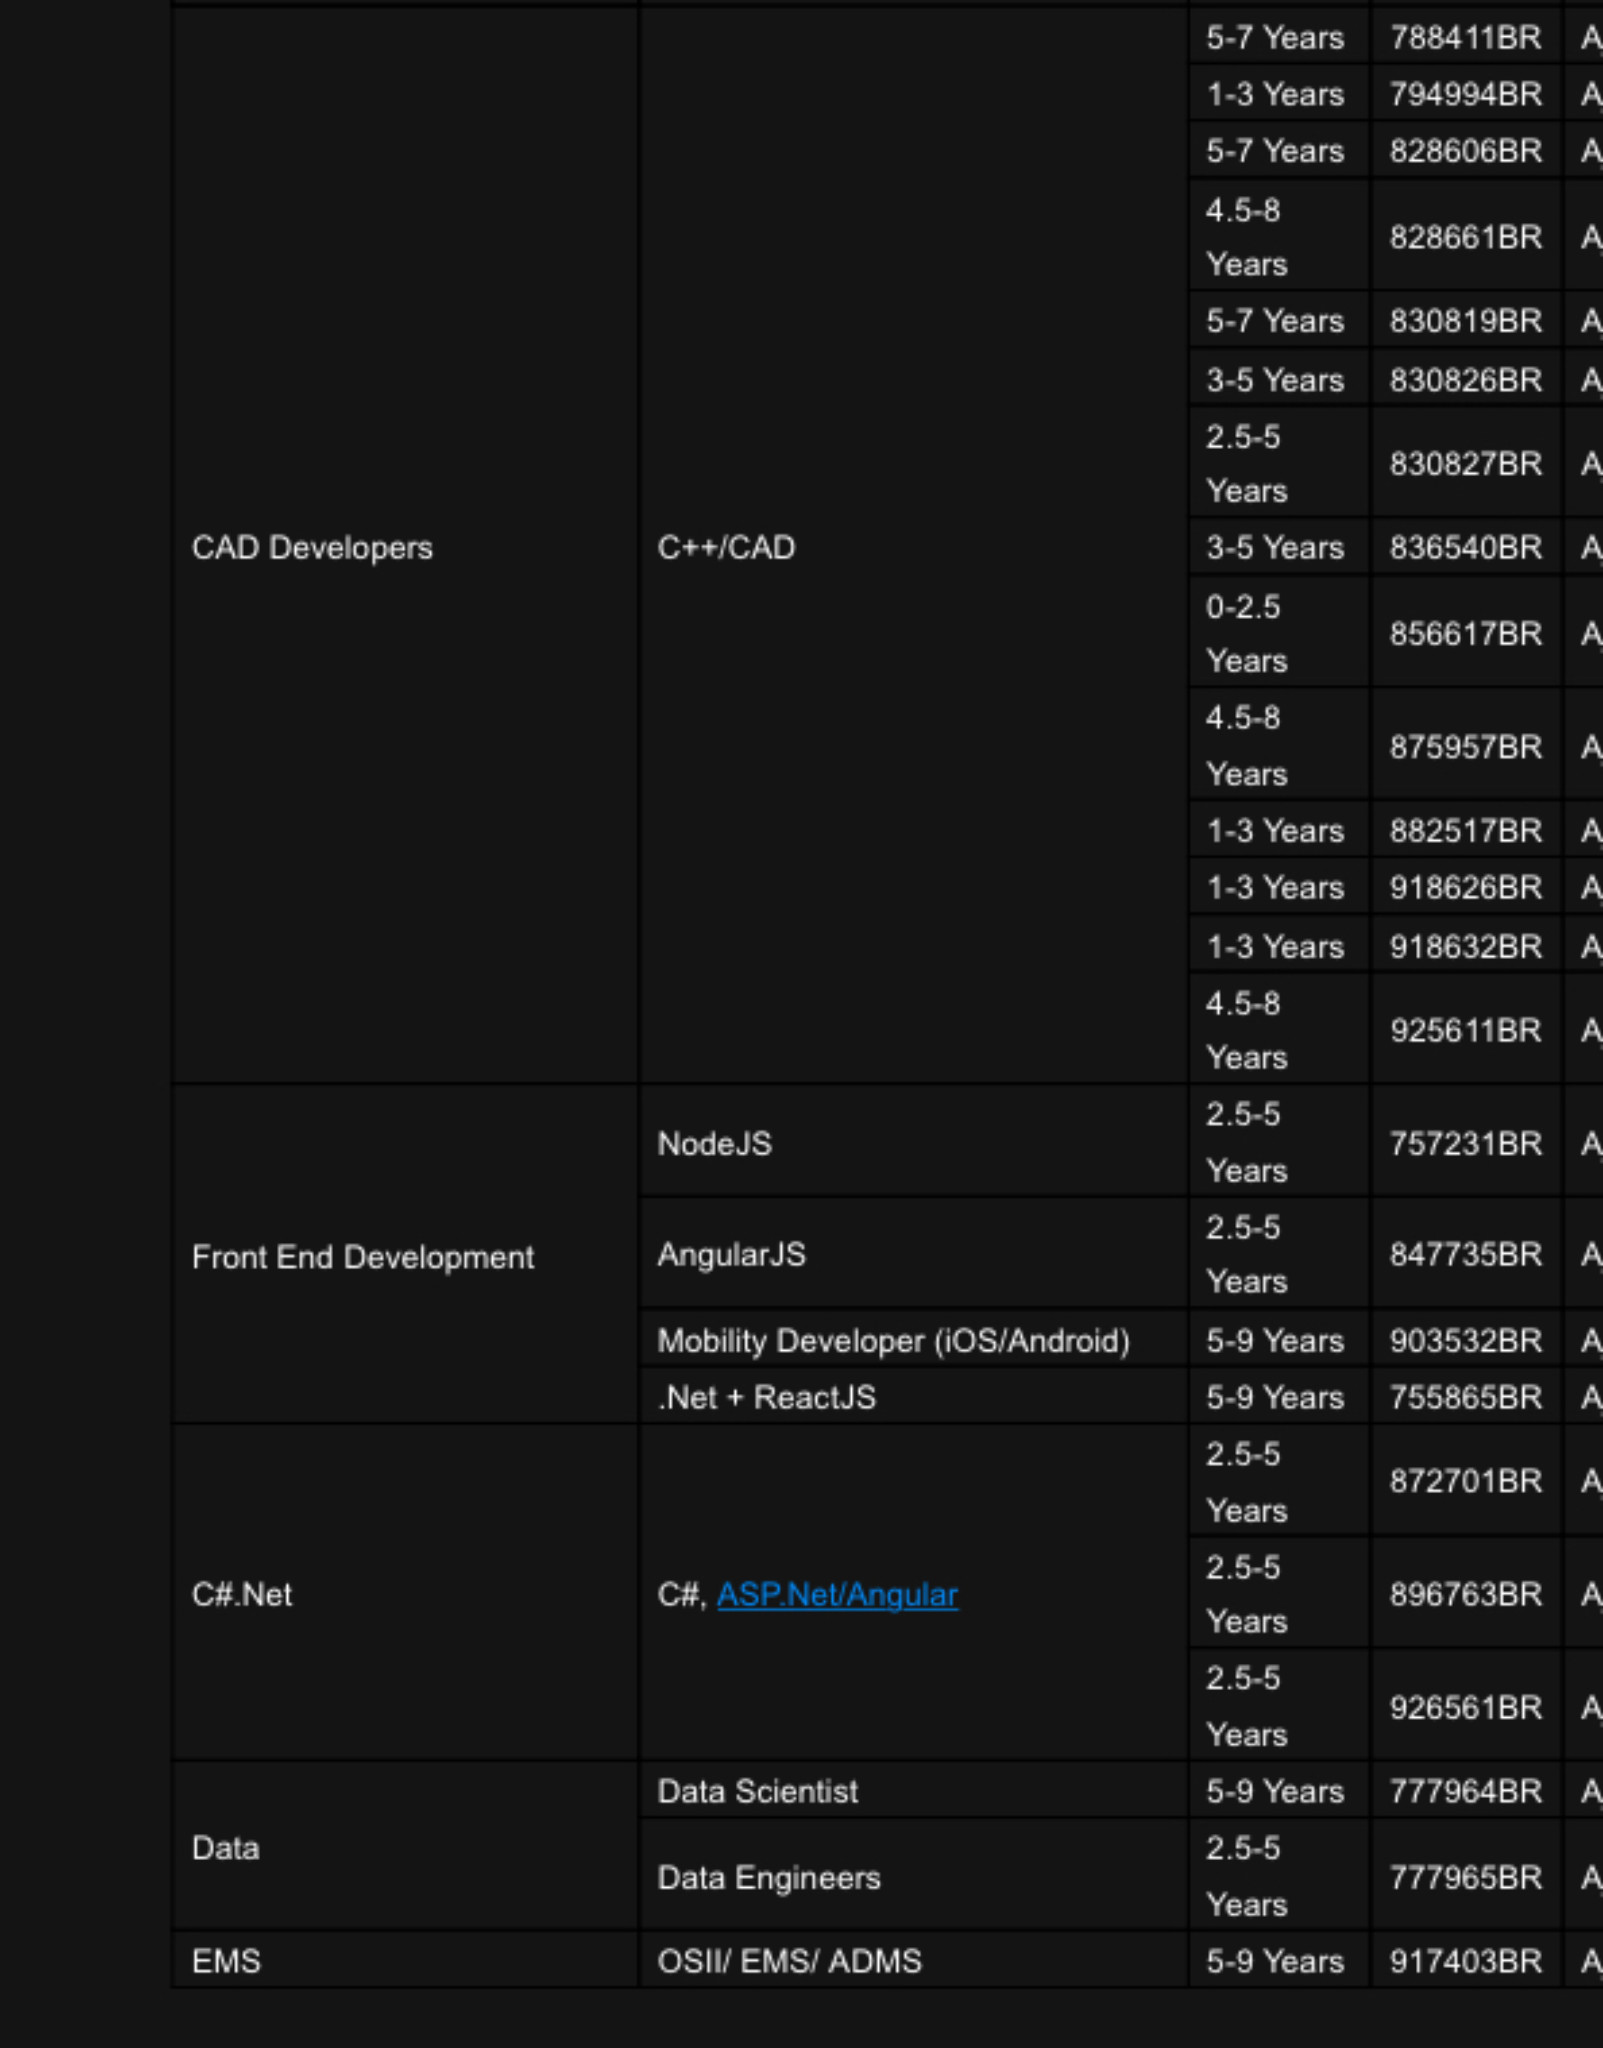
Task: Click the OSII/ EMS/ ADMS cell
Action: (912, 1960)
